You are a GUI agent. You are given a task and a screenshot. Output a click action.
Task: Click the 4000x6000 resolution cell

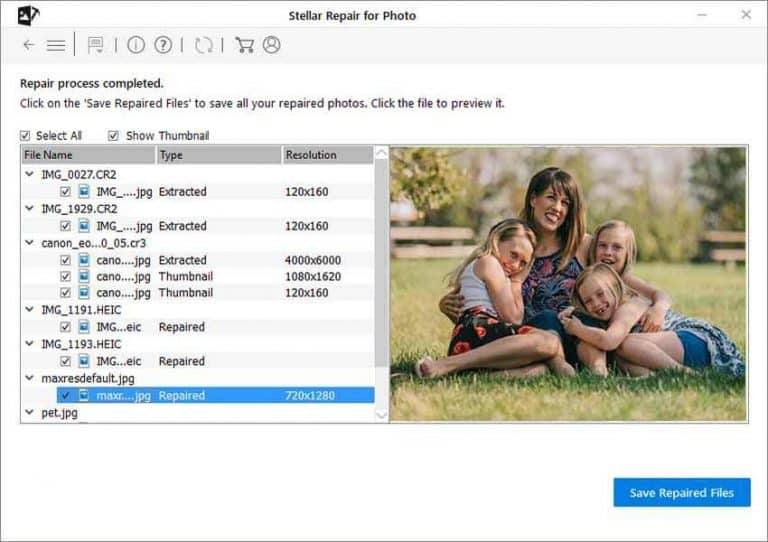313,260
